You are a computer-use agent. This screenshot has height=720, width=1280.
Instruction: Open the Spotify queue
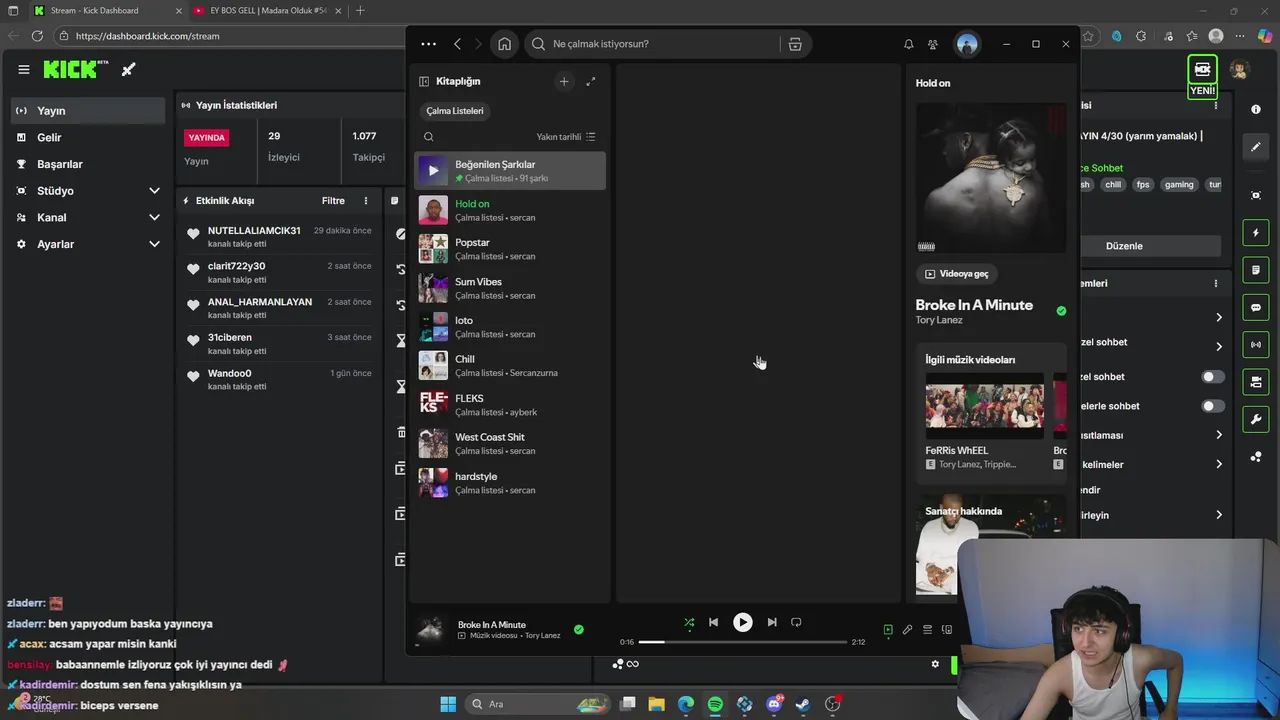click(927, 630)
